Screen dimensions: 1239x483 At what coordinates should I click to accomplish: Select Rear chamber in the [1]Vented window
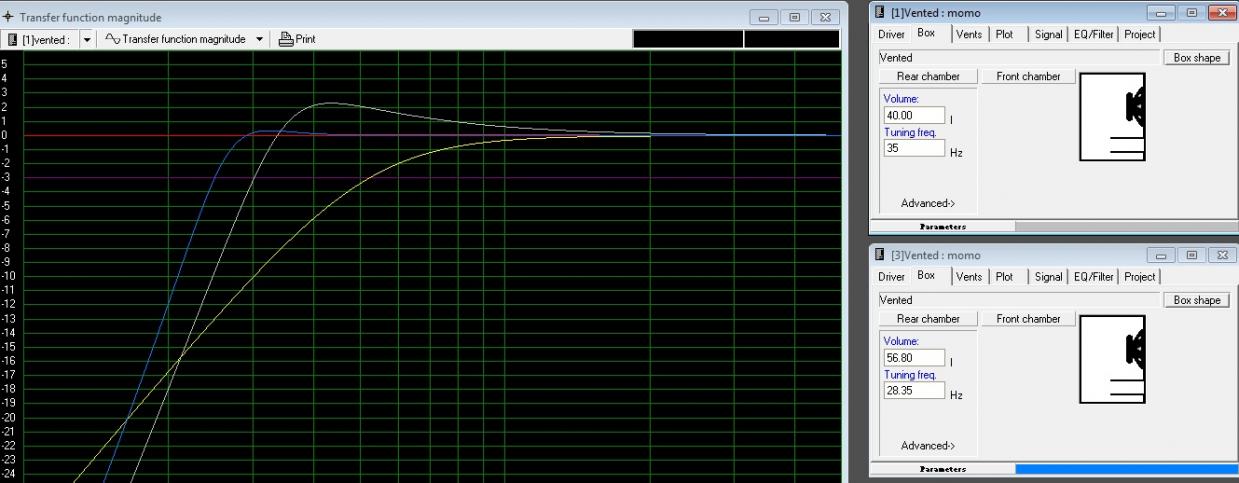(x=927, y=77)
